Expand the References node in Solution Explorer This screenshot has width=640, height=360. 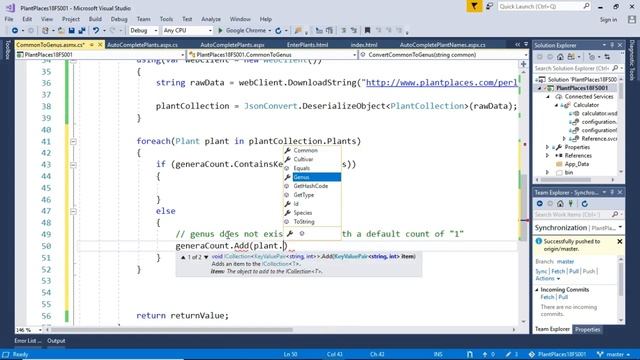point(547,156)
